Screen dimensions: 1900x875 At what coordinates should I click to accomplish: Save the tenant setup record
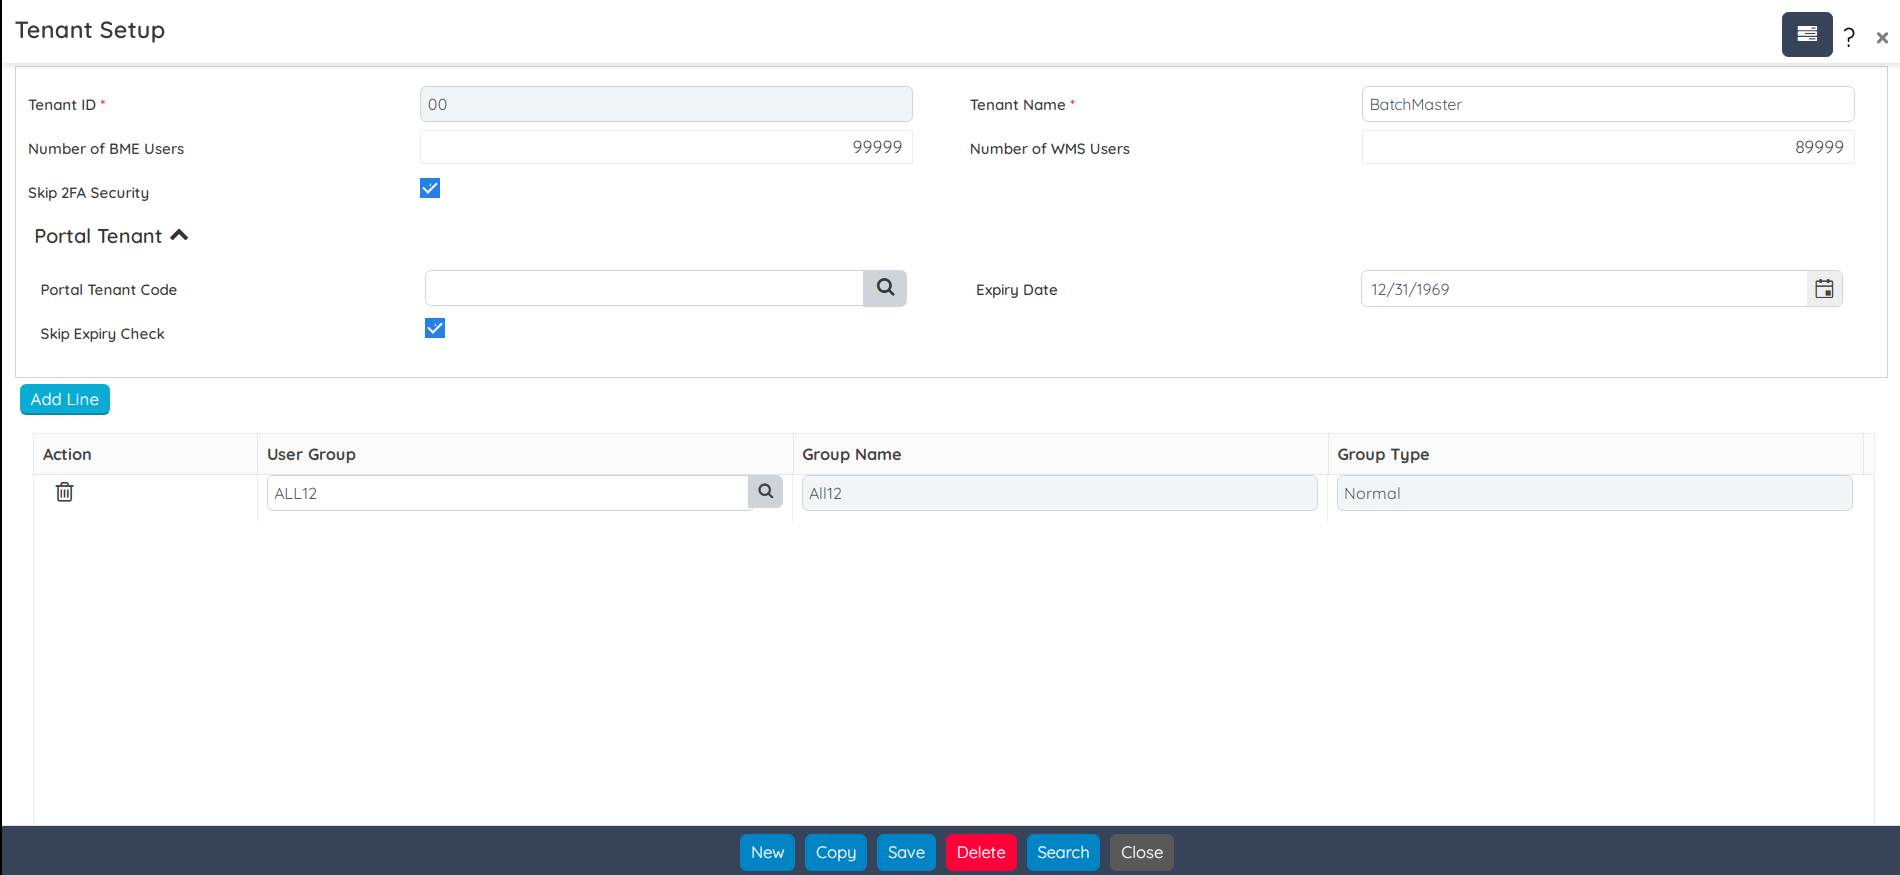point(906,852)
